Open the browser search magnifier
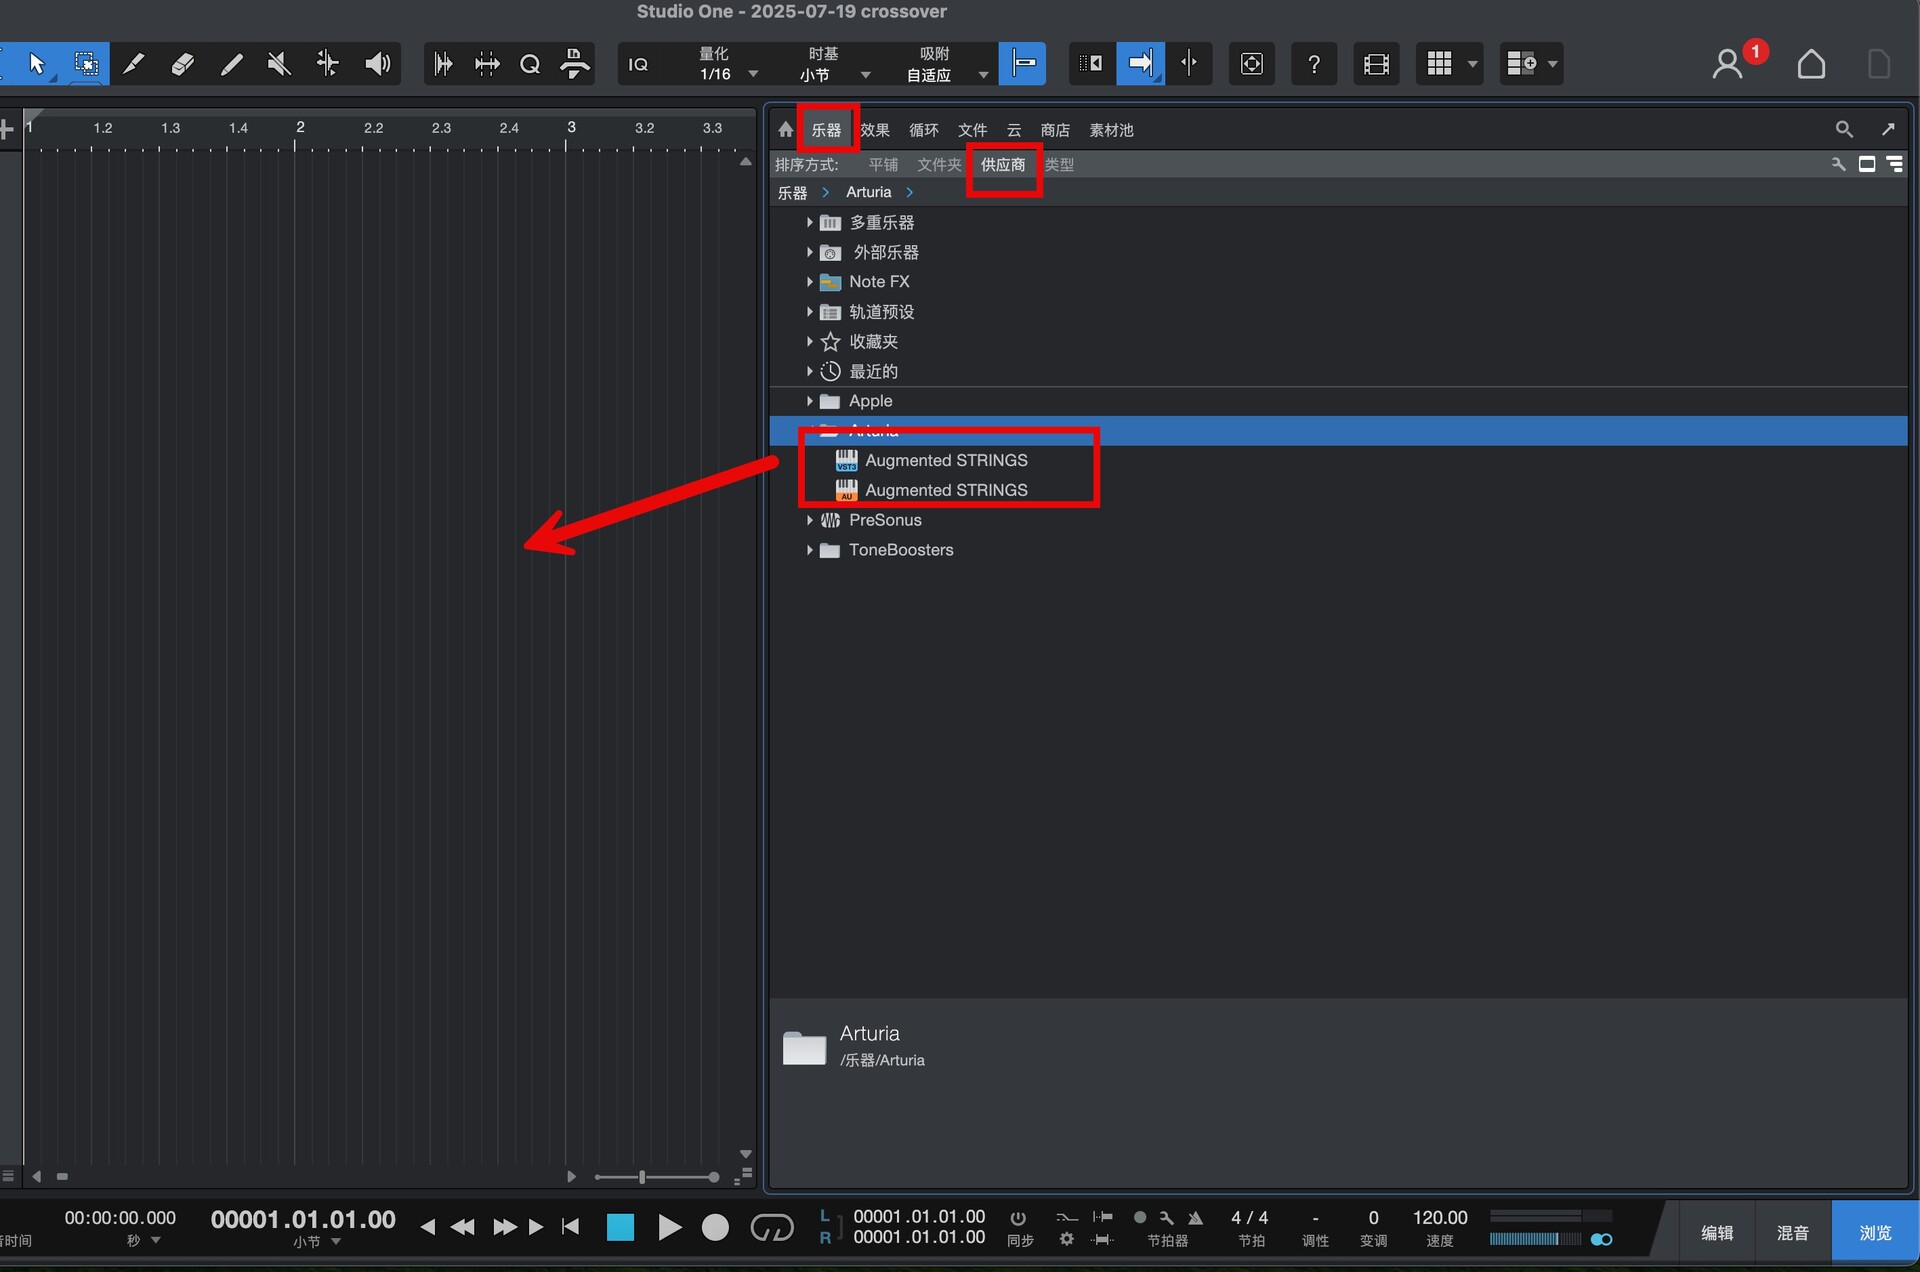The width and height of the screenshot is (1920, 1272). [1844, 129]
